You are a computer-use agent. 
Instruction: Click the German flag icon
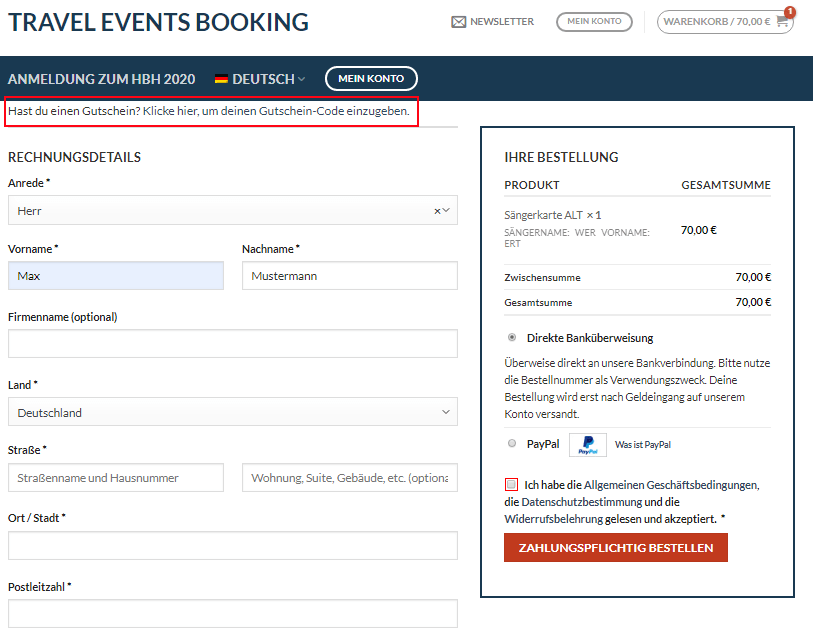[x=221, y=79]
